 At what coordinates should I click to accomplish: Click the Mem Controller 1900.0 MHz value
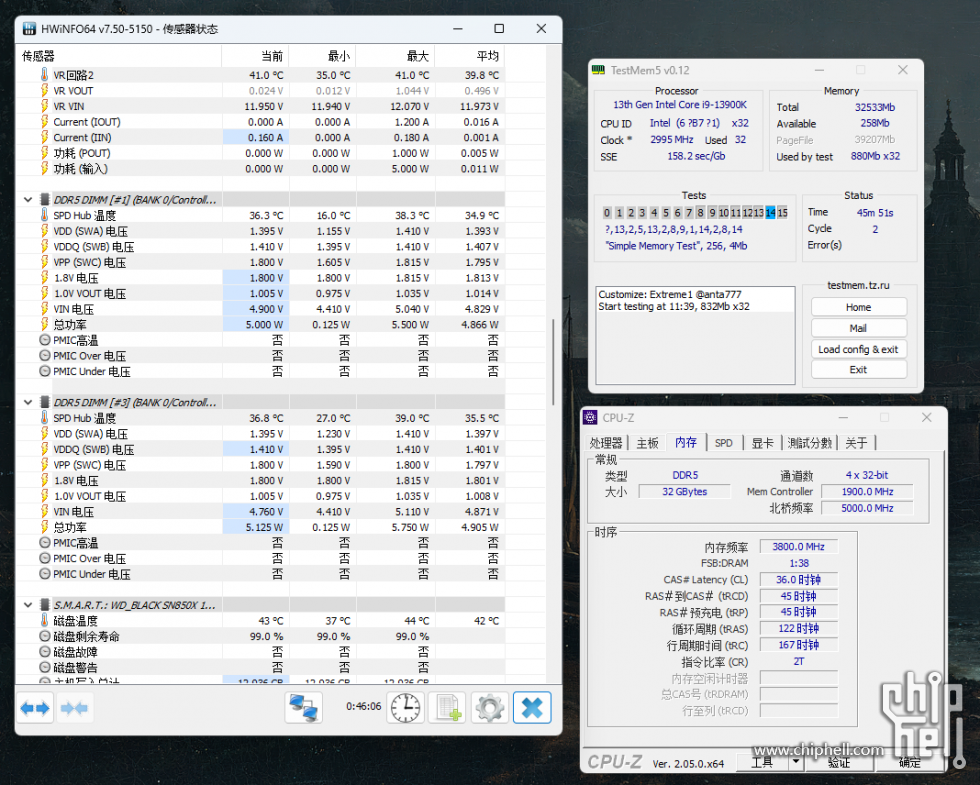pyautogui.click(x=867, y=492)
